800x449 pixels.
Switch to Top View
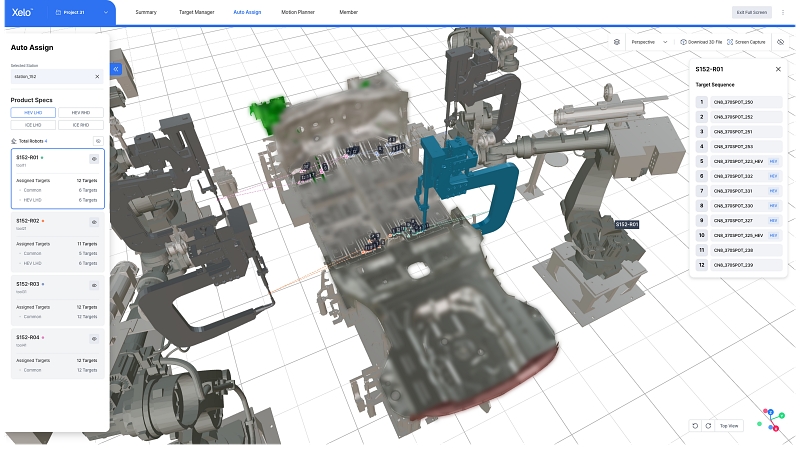pos(729,426)
